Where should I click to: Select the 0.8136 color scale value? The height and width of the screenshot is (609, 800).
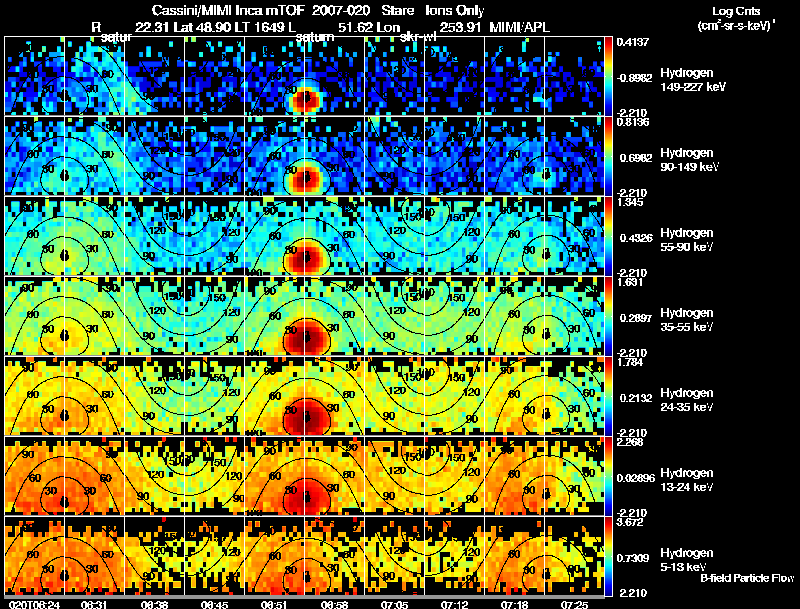click(x=633, y=122)
